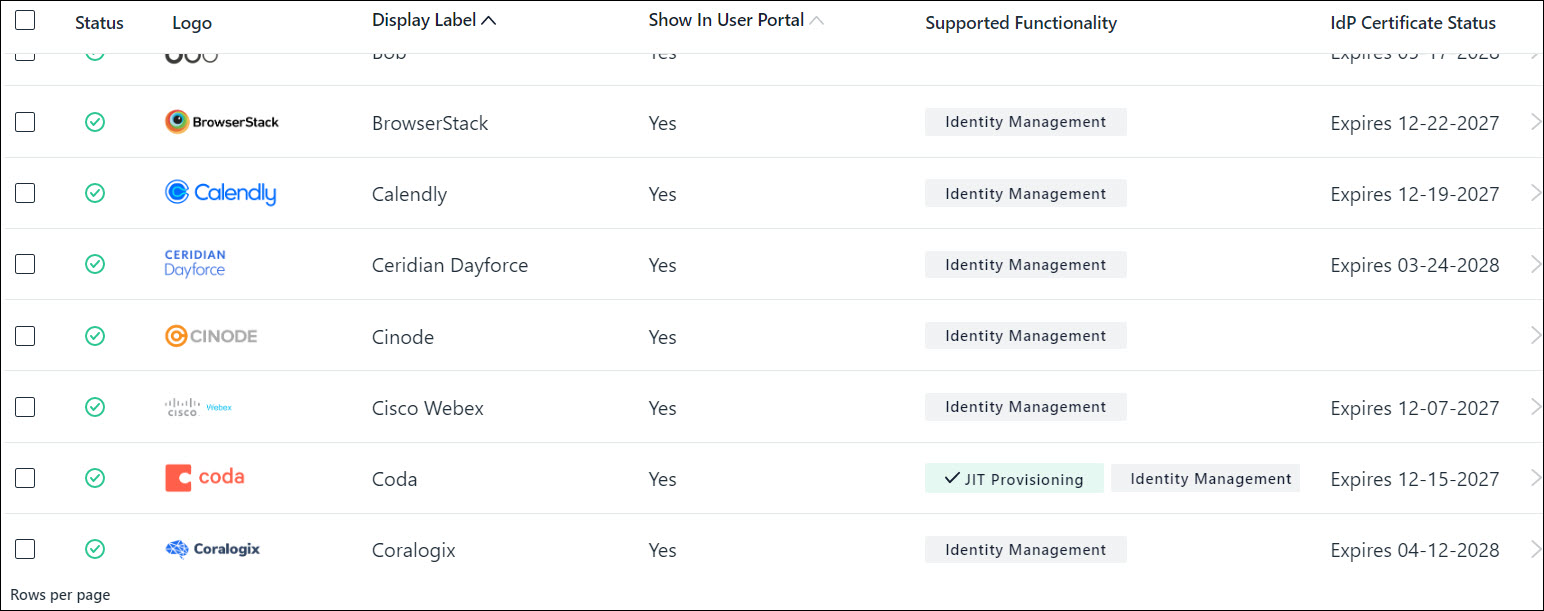Click the BrowserStack logo icon

221,122
